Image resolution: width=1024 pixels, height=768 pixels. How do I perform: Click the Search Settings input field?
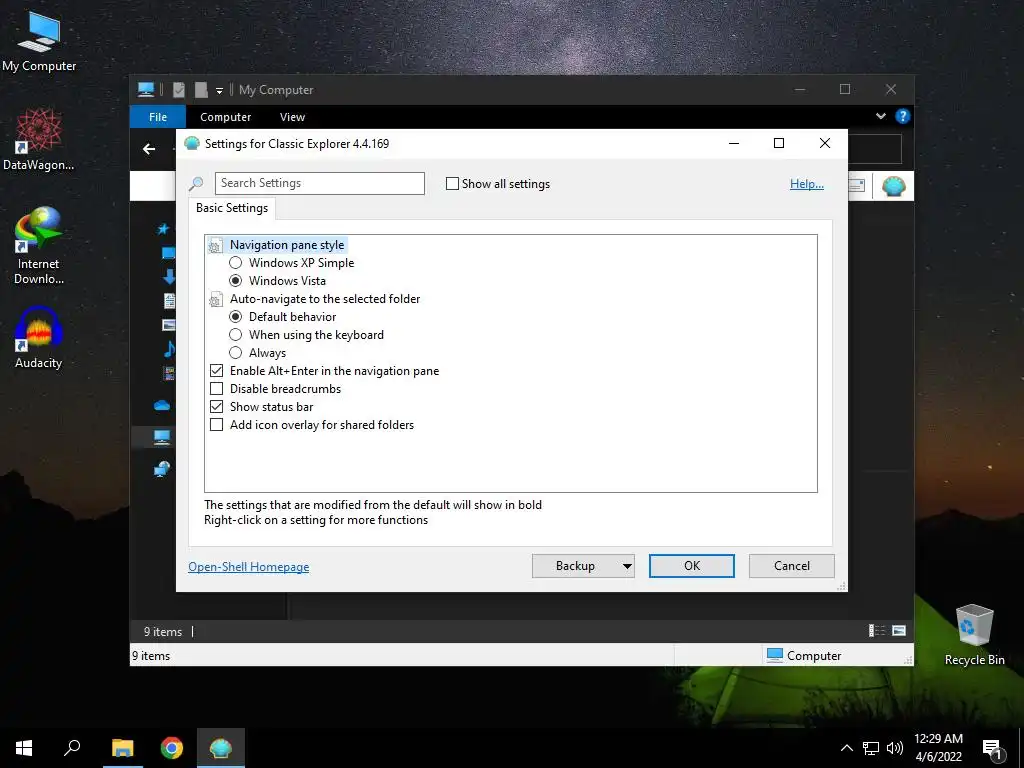tap(320, 184)
